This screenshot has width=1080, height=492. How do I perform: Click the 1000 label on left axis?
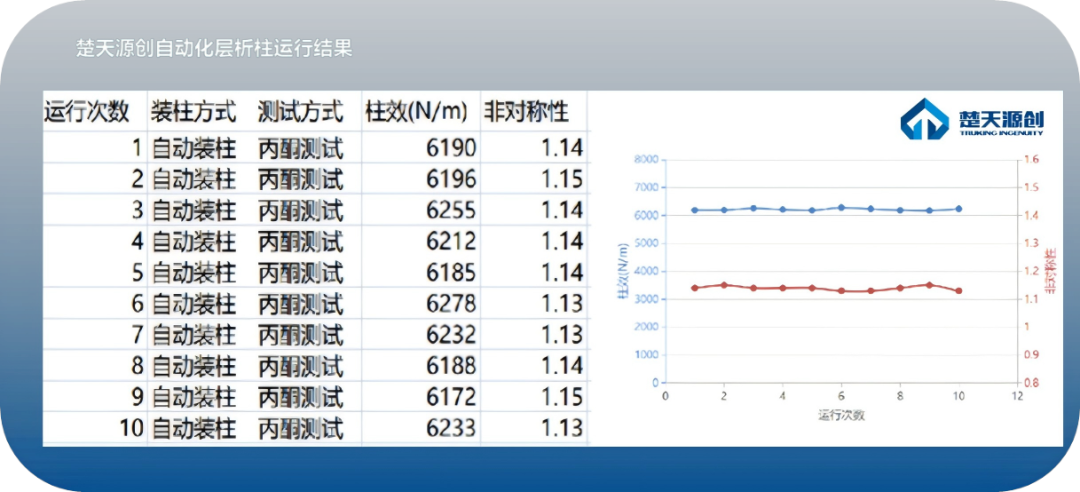647,355
